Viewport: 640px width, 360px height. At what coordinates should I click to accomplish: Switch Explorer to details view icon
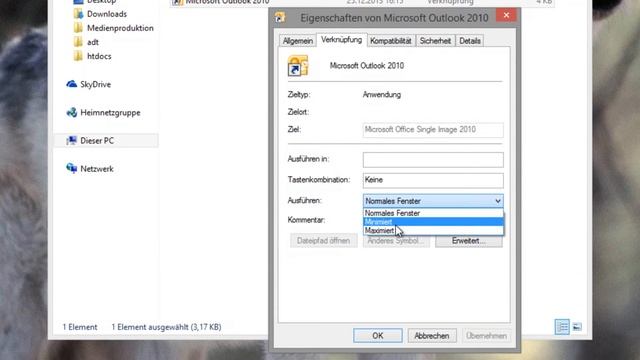click(562, 327)
